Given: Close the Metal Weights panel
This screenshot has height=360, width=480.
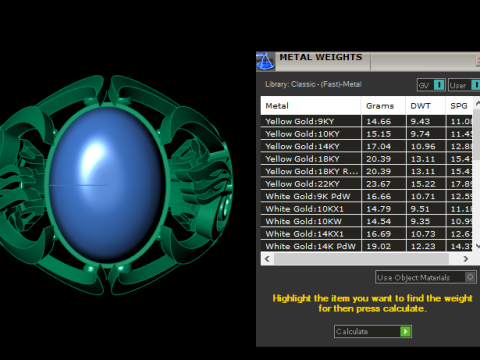Looking at the screenshot, I should (478, 61).
